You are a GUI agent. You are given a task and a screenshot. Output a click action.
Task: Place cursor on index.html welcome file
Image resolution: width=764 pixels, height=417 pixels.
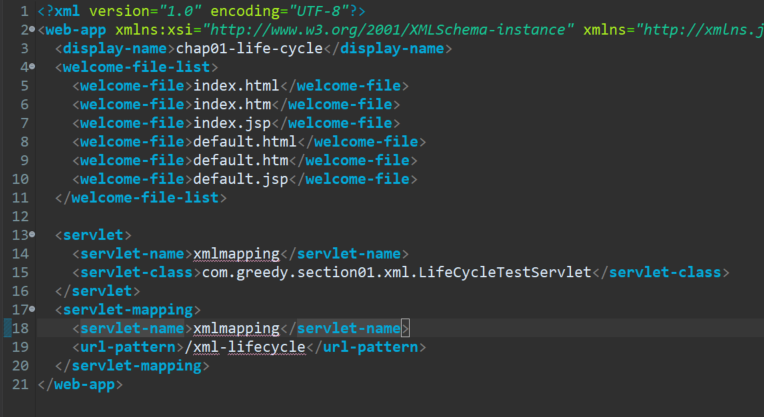tap(236, 86)
